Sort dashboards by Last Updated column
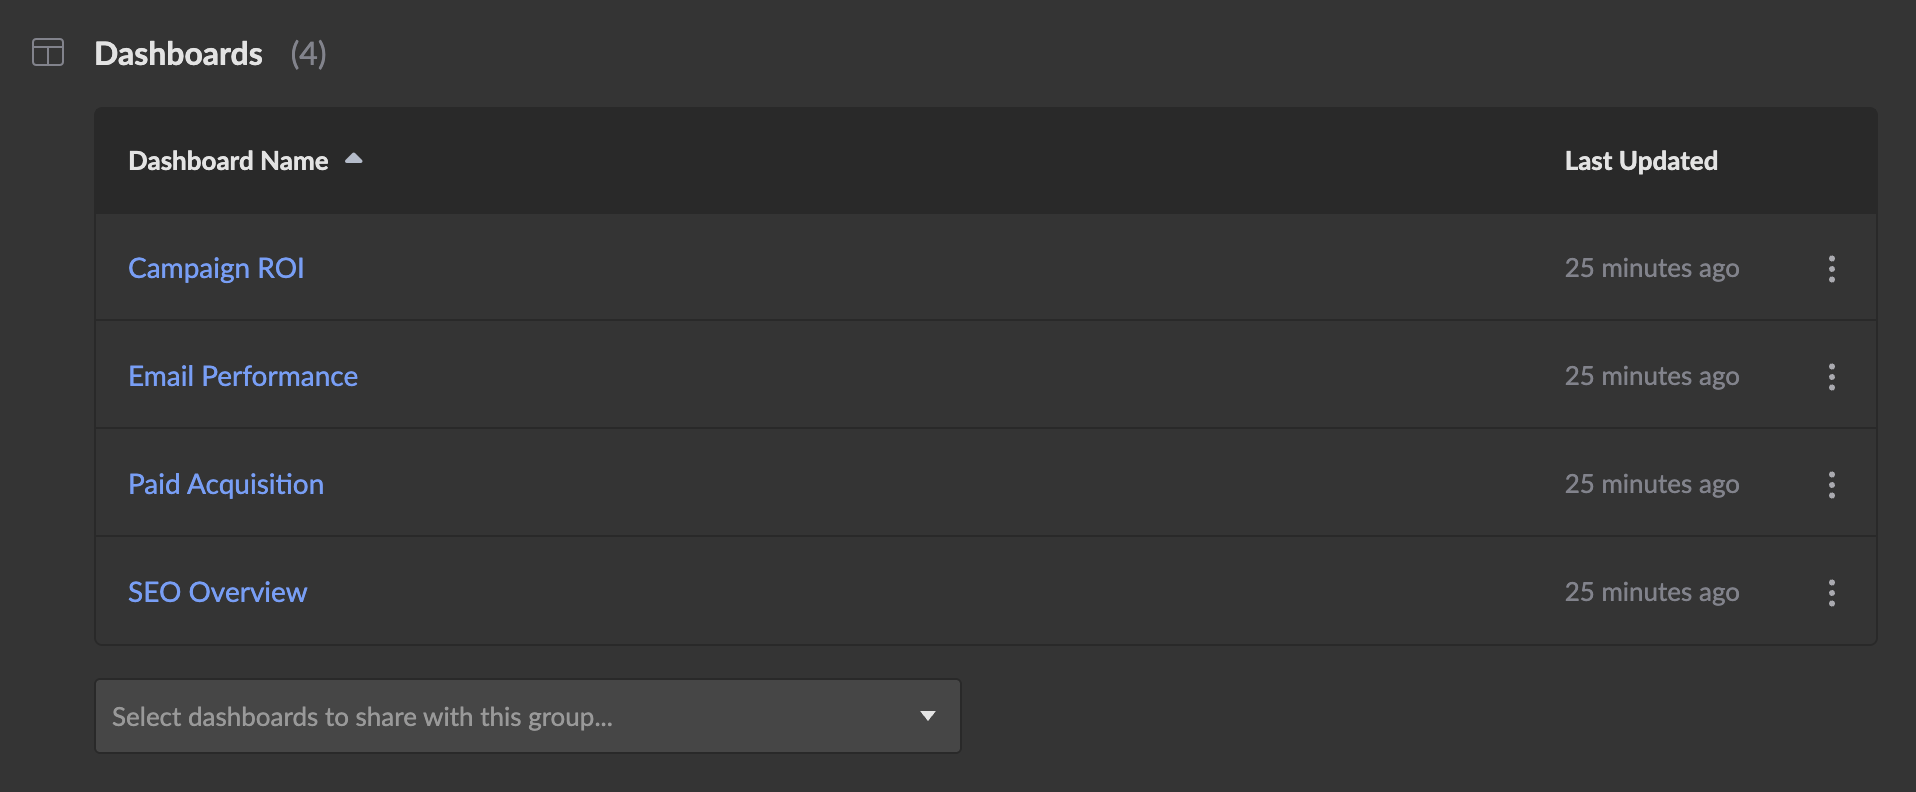This screenshot has height=792, width=1916. (x=1640, y=161)
